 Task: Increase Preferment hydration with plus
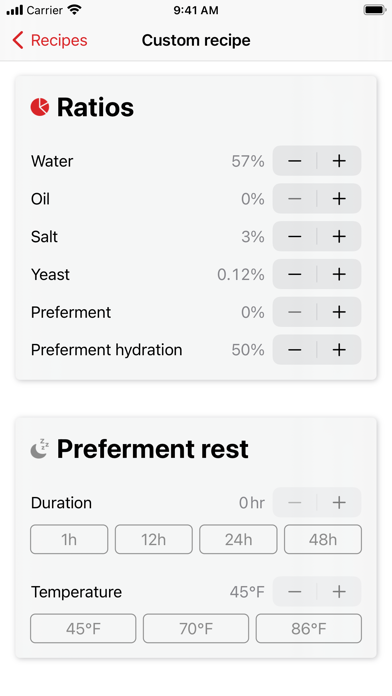[x=339, y=350]
